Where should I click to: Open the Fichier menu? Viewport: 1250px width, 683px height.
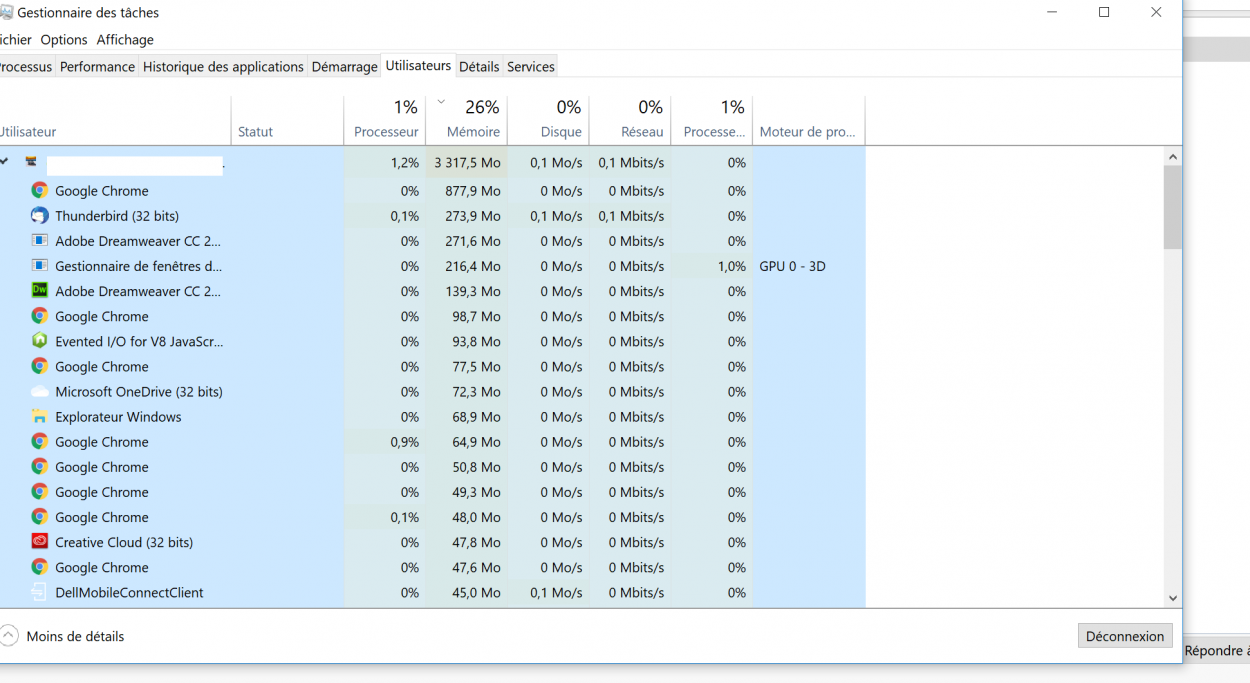15,40
